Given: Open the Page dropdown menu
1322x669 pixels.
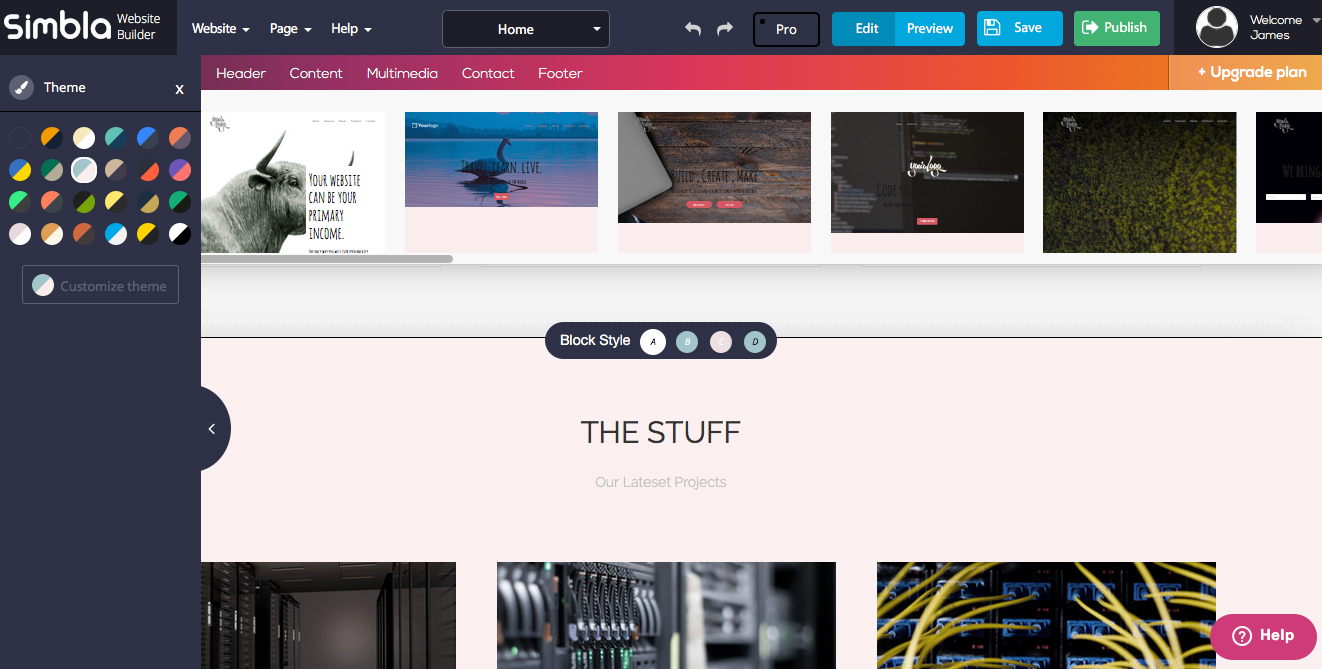Looking at the screenshot, I should pos(289,28).
